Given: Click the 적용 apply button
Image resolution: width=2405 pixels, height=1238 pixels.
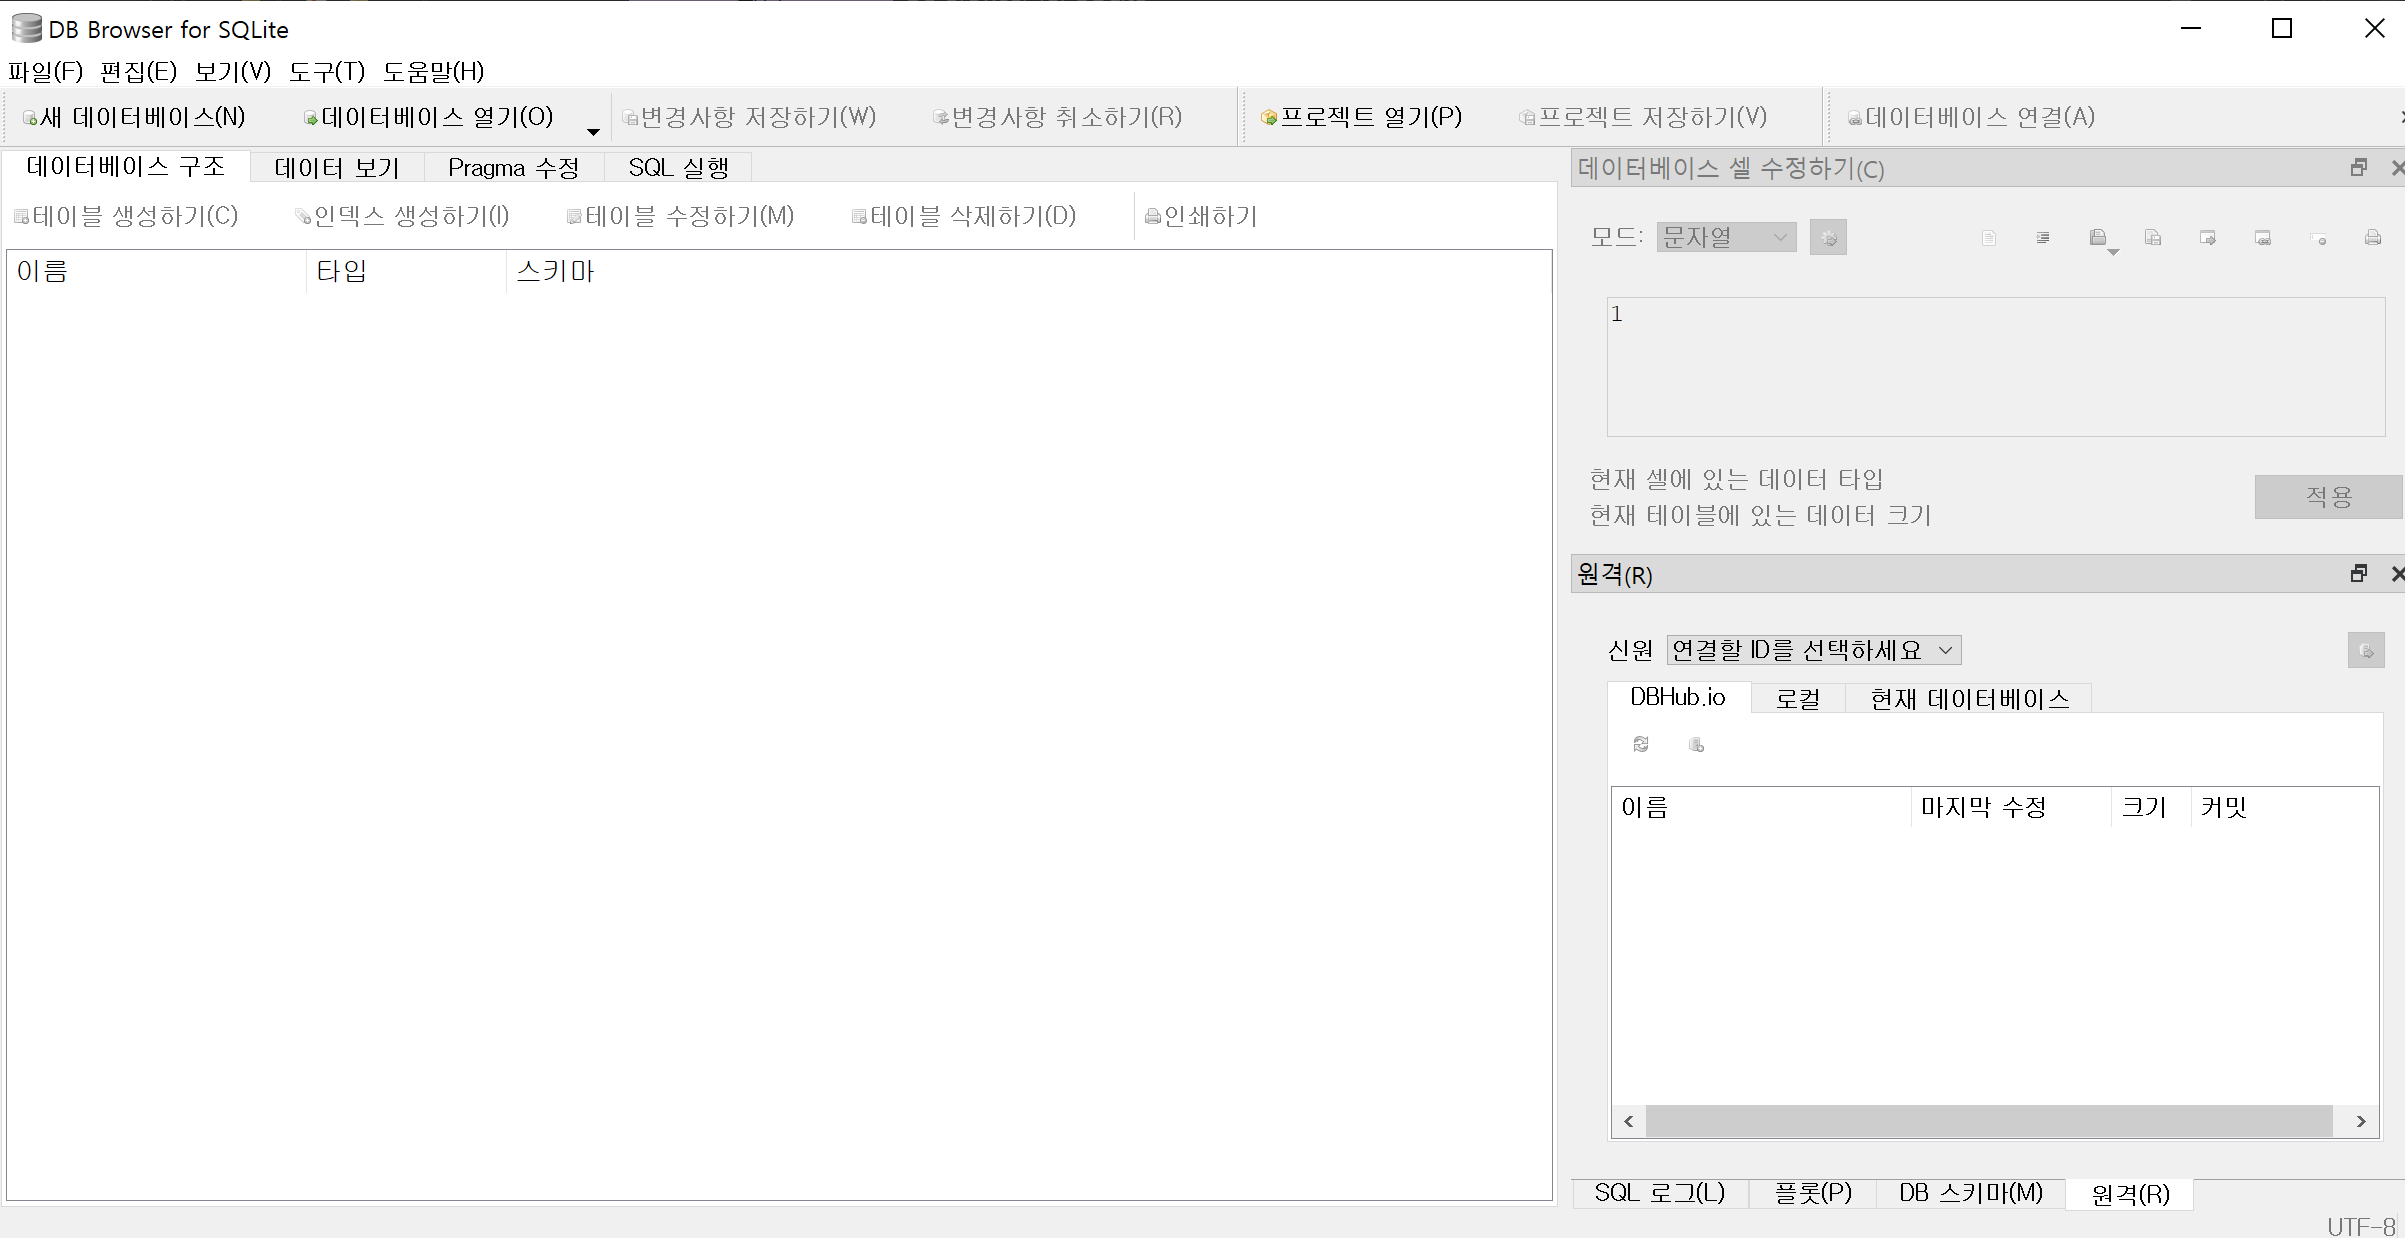Looking at the screenshot, I should [x=2328, y=496].
